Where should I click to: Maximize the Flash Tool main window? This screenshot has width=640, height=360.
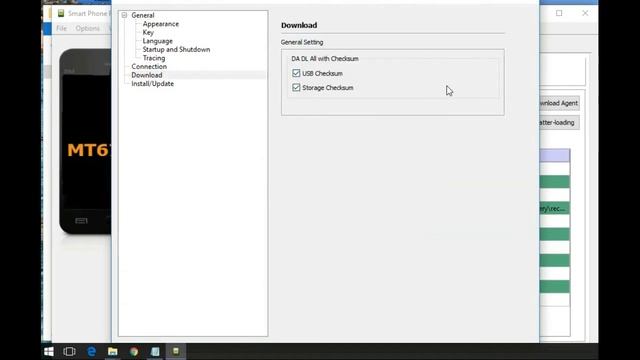pyautogui.click(x=559, y=13)
